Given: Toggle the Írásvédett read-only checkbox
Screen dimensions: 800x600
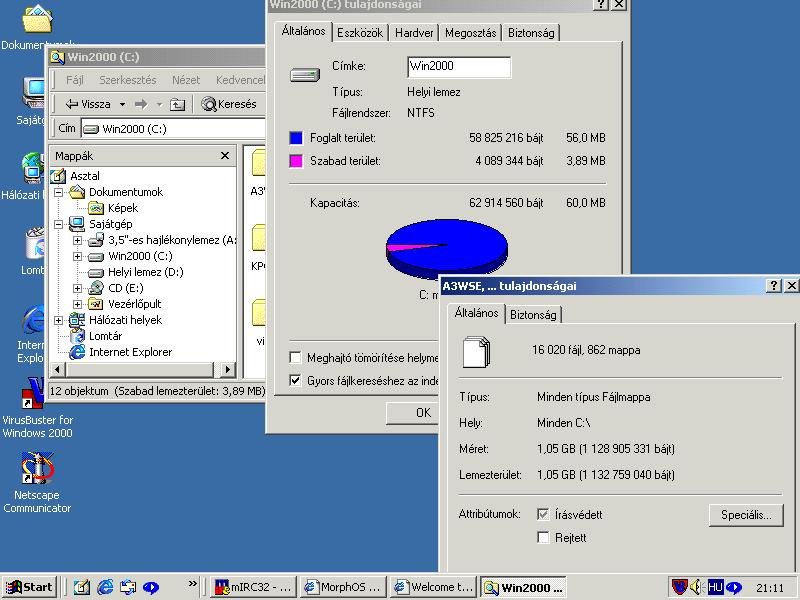Looking at the screenshot, I should pos(543,514).
